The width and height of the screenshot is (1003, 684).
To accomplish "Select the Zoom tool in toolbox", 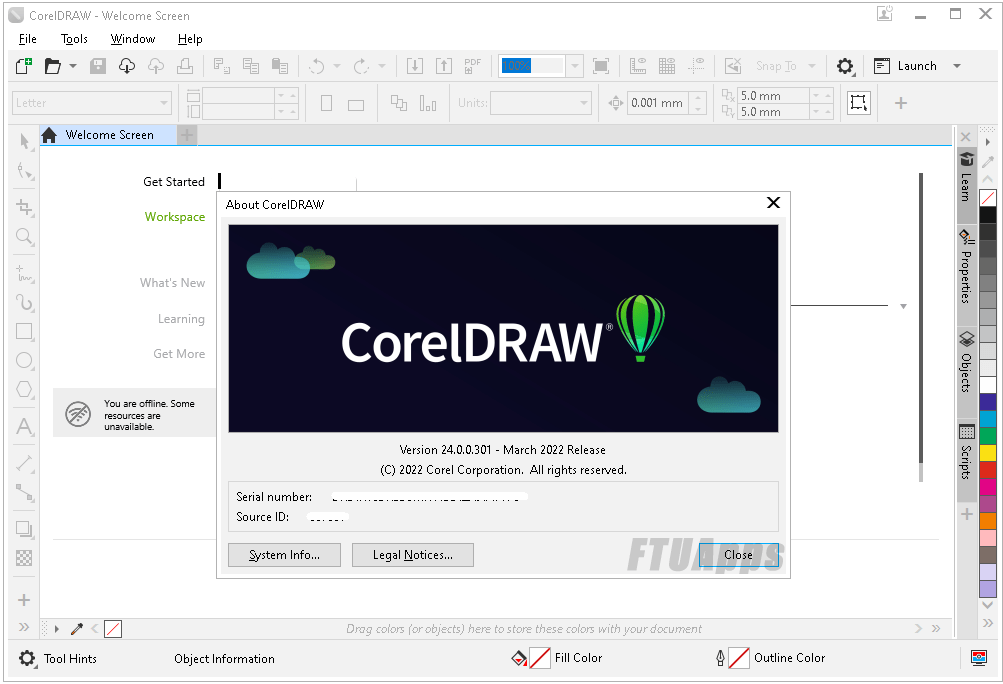I will coord(25,237).
